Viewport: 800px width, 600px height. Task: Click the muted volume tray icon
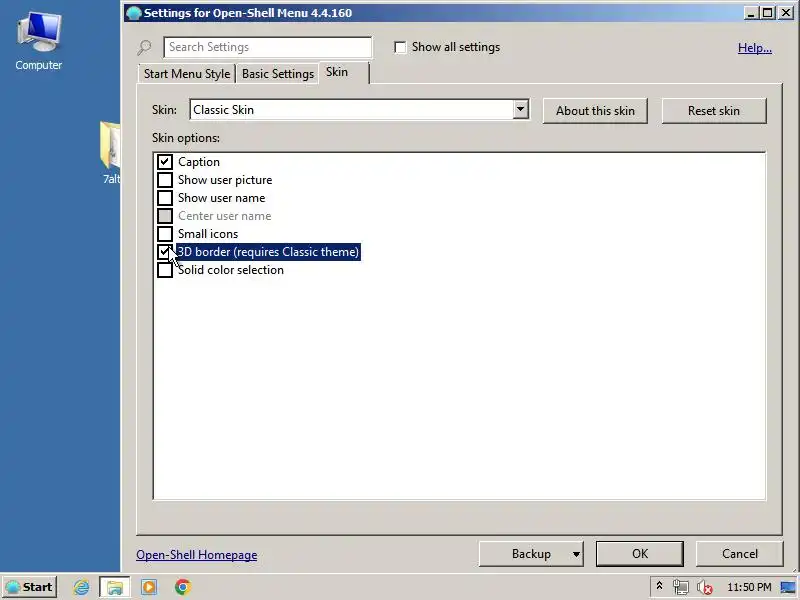705,588
